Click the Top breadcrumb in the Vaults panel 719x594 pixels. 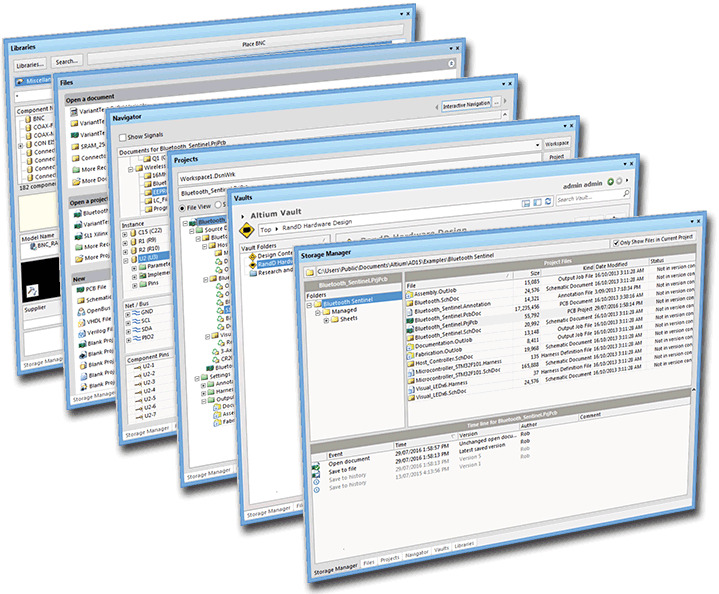[x=266, y=229]
